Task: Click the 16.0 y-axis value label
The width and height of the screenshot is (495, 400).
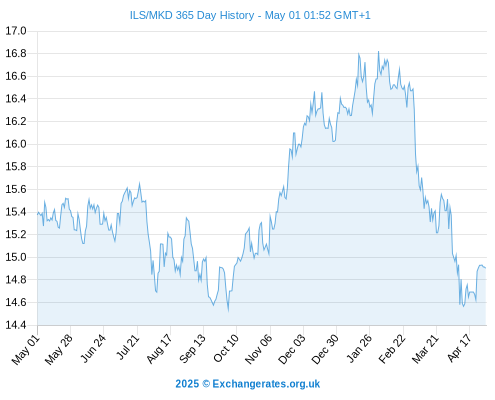Action: (x=16, y=144)
